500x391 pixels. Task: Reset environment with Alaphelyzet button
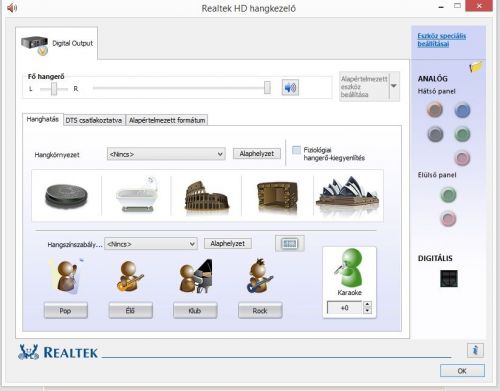point(257,154)
